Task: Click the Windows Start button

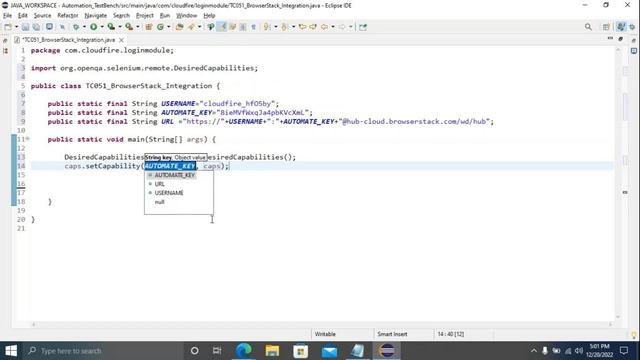Action: (x=11, y=351)
